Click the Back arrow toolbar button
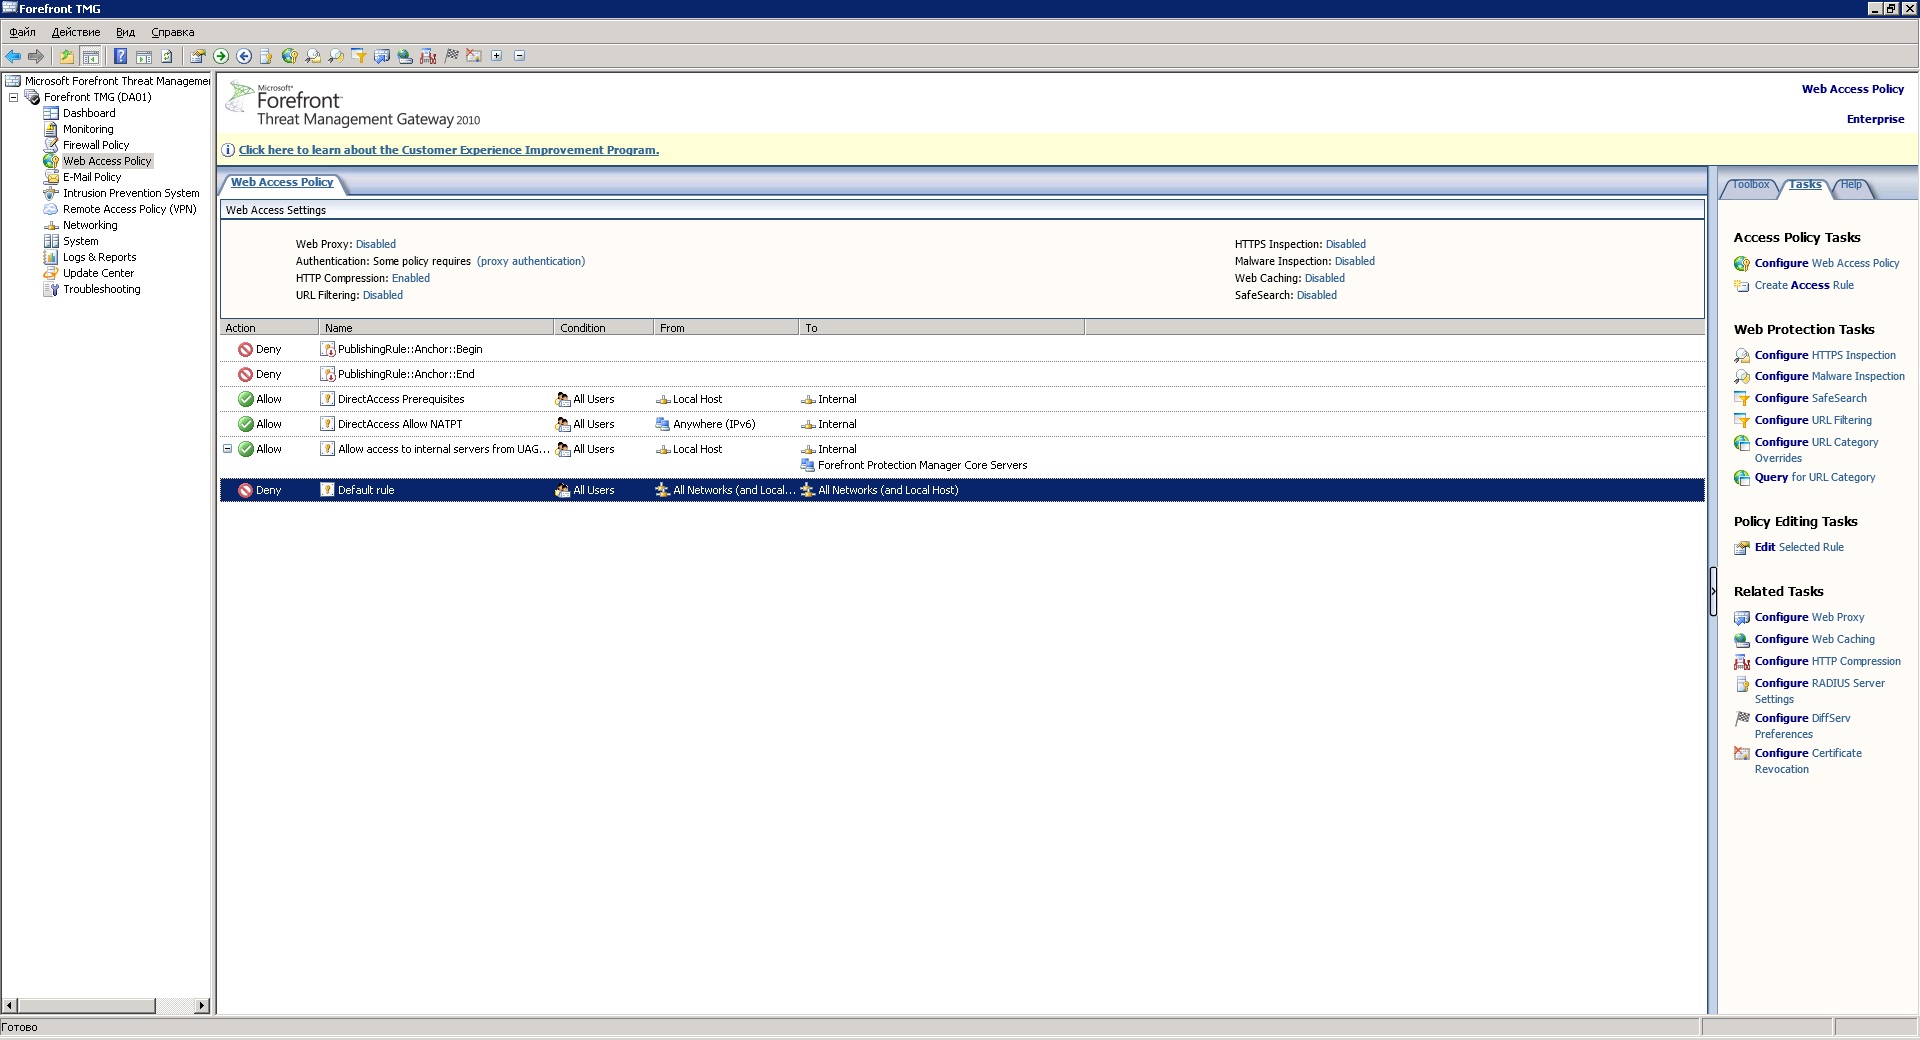The height and width of the screenshot is (1040, 1920). pos(13,56)
